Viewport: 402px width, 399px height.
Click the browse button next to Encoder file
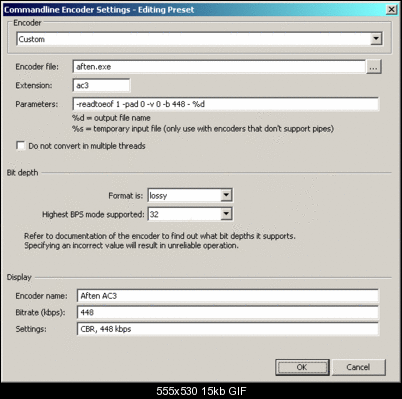coord(374,67)
